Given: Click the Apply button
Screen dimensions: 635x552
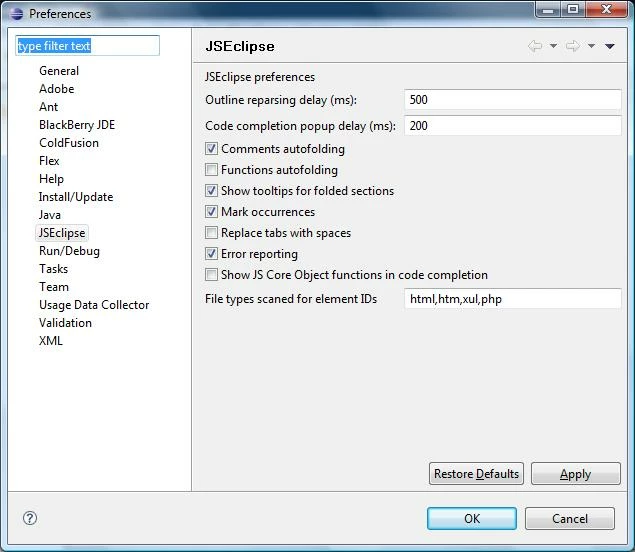Looking at the screenshot, I should pos(575,473).
